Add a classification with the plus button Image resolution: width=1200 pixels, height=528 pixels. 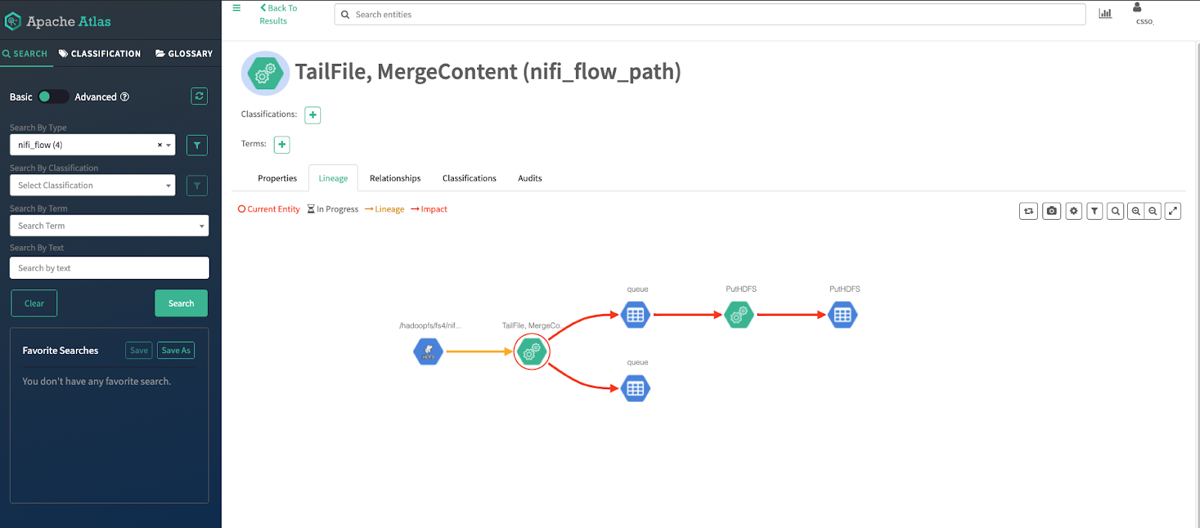(x=313, y=115)
